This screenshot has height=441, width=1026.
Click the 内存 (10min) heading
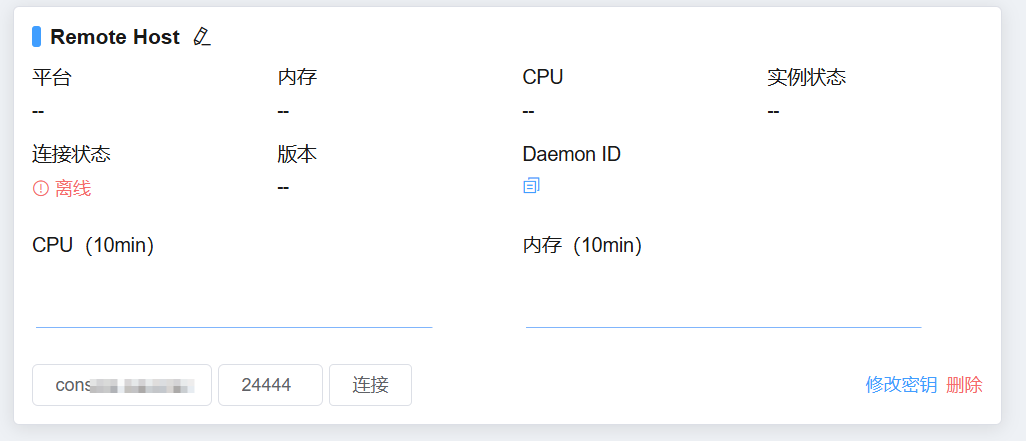(x=582, y=246)
